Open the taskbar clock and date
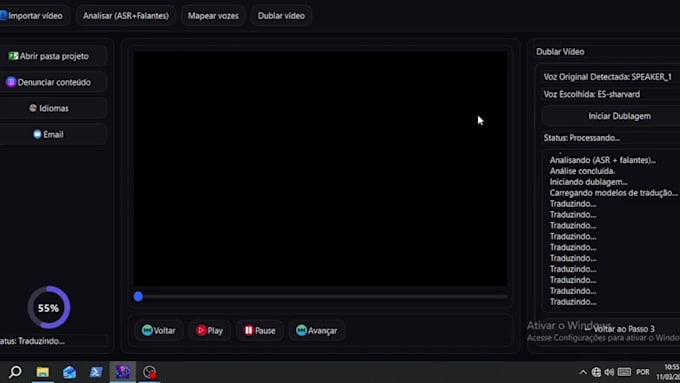680x383 pixels. 669,372
